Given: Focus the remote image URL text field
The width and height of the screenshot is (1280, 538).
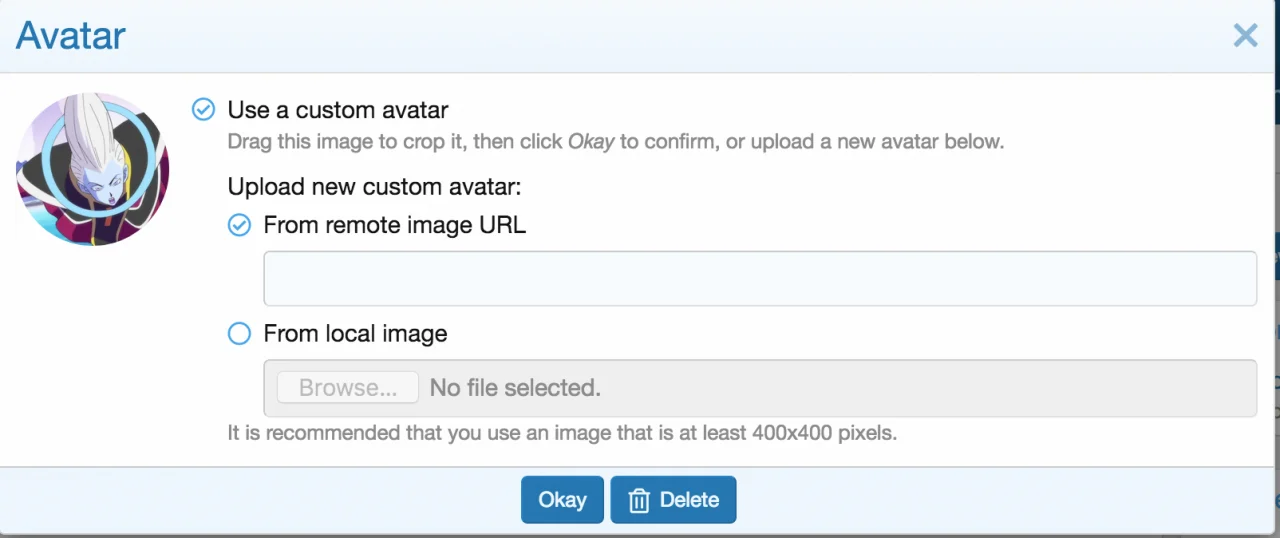Looking at the screenshot, I should click(x=759, y=278).
